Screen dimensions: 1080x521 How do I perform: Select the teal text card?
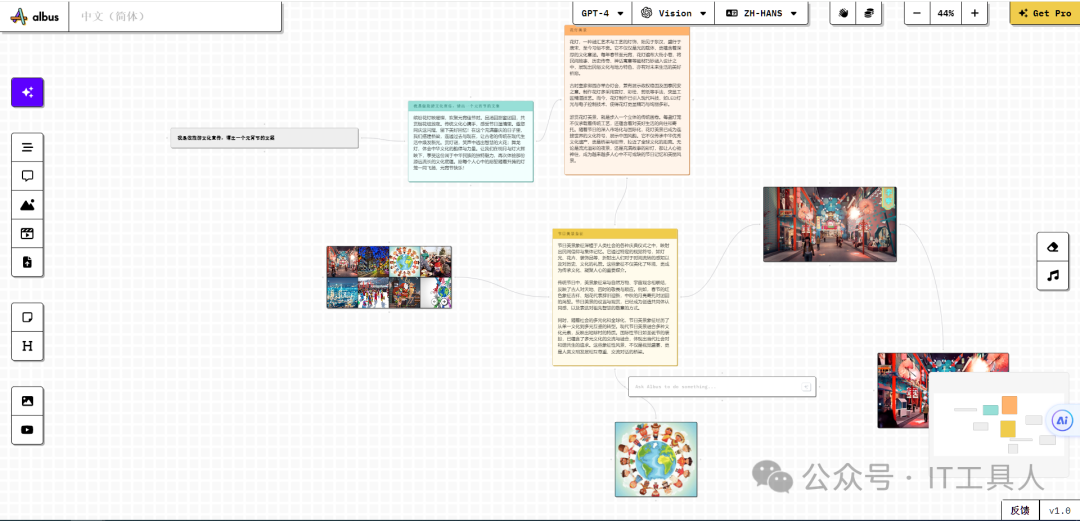click(471, 141)
